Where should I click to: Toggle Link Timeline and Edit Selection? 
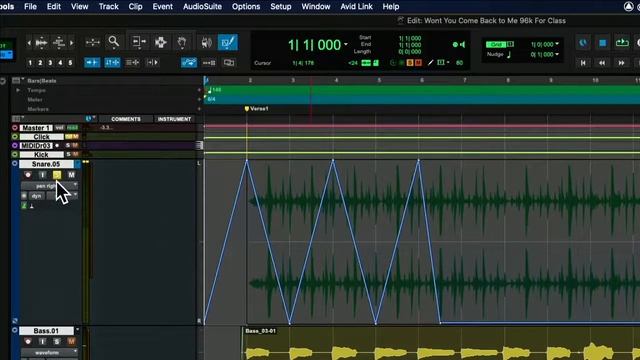pos(112,62)
